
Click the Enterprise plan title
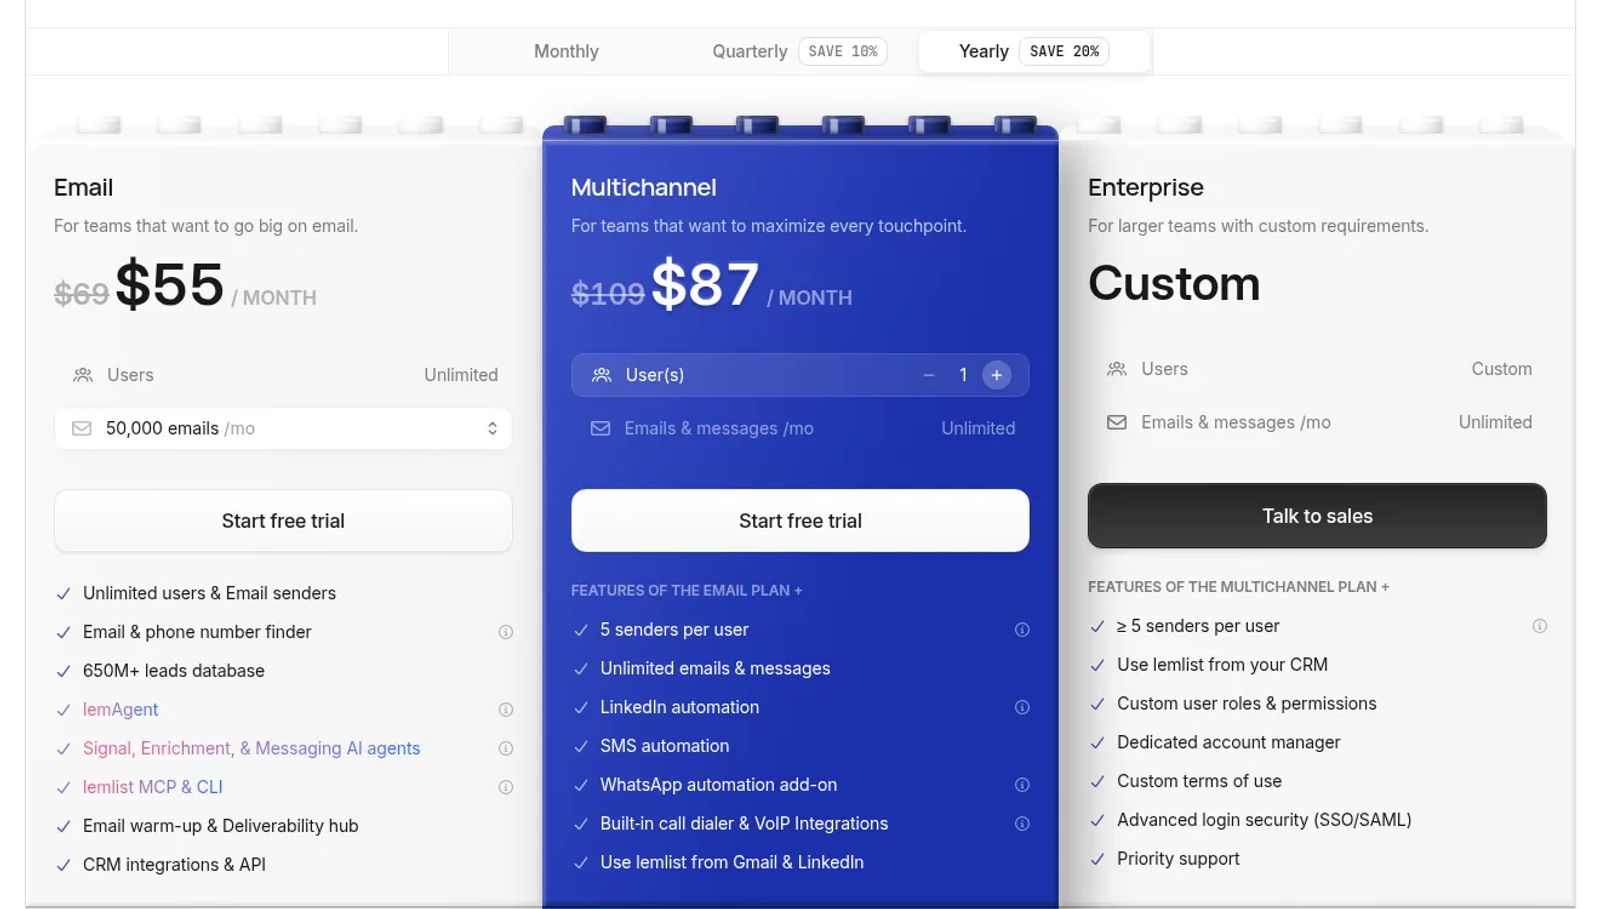click(1146, 187)
